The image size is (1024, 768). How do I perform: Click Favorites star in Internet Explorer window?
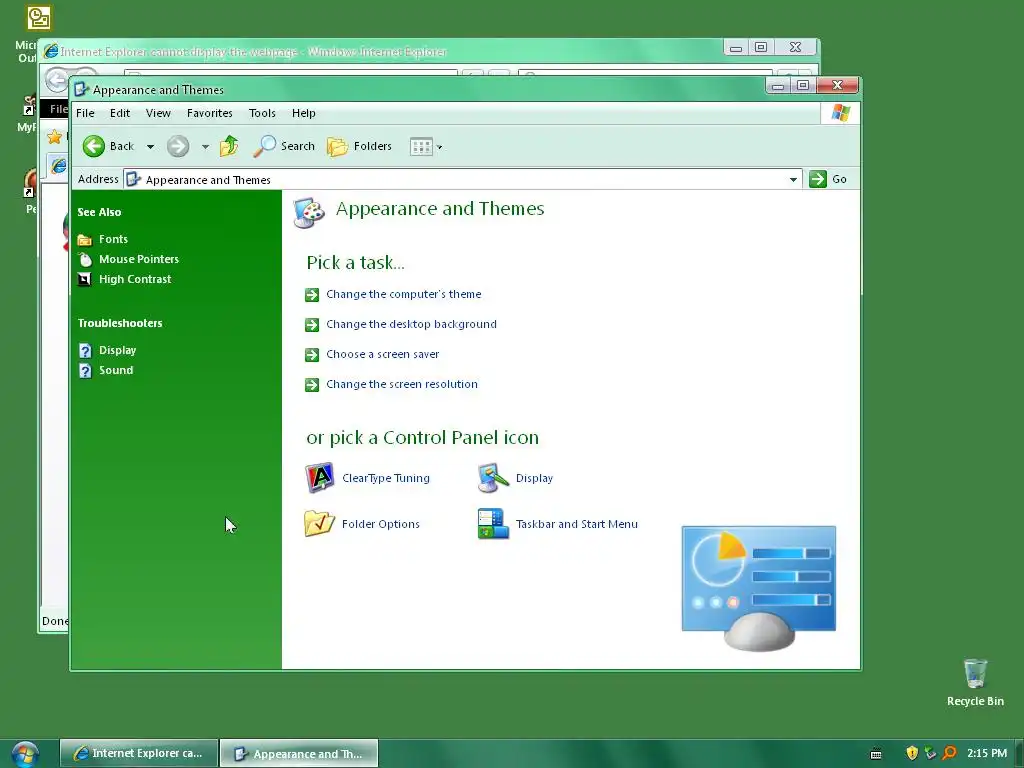click(x=55, y=136)
